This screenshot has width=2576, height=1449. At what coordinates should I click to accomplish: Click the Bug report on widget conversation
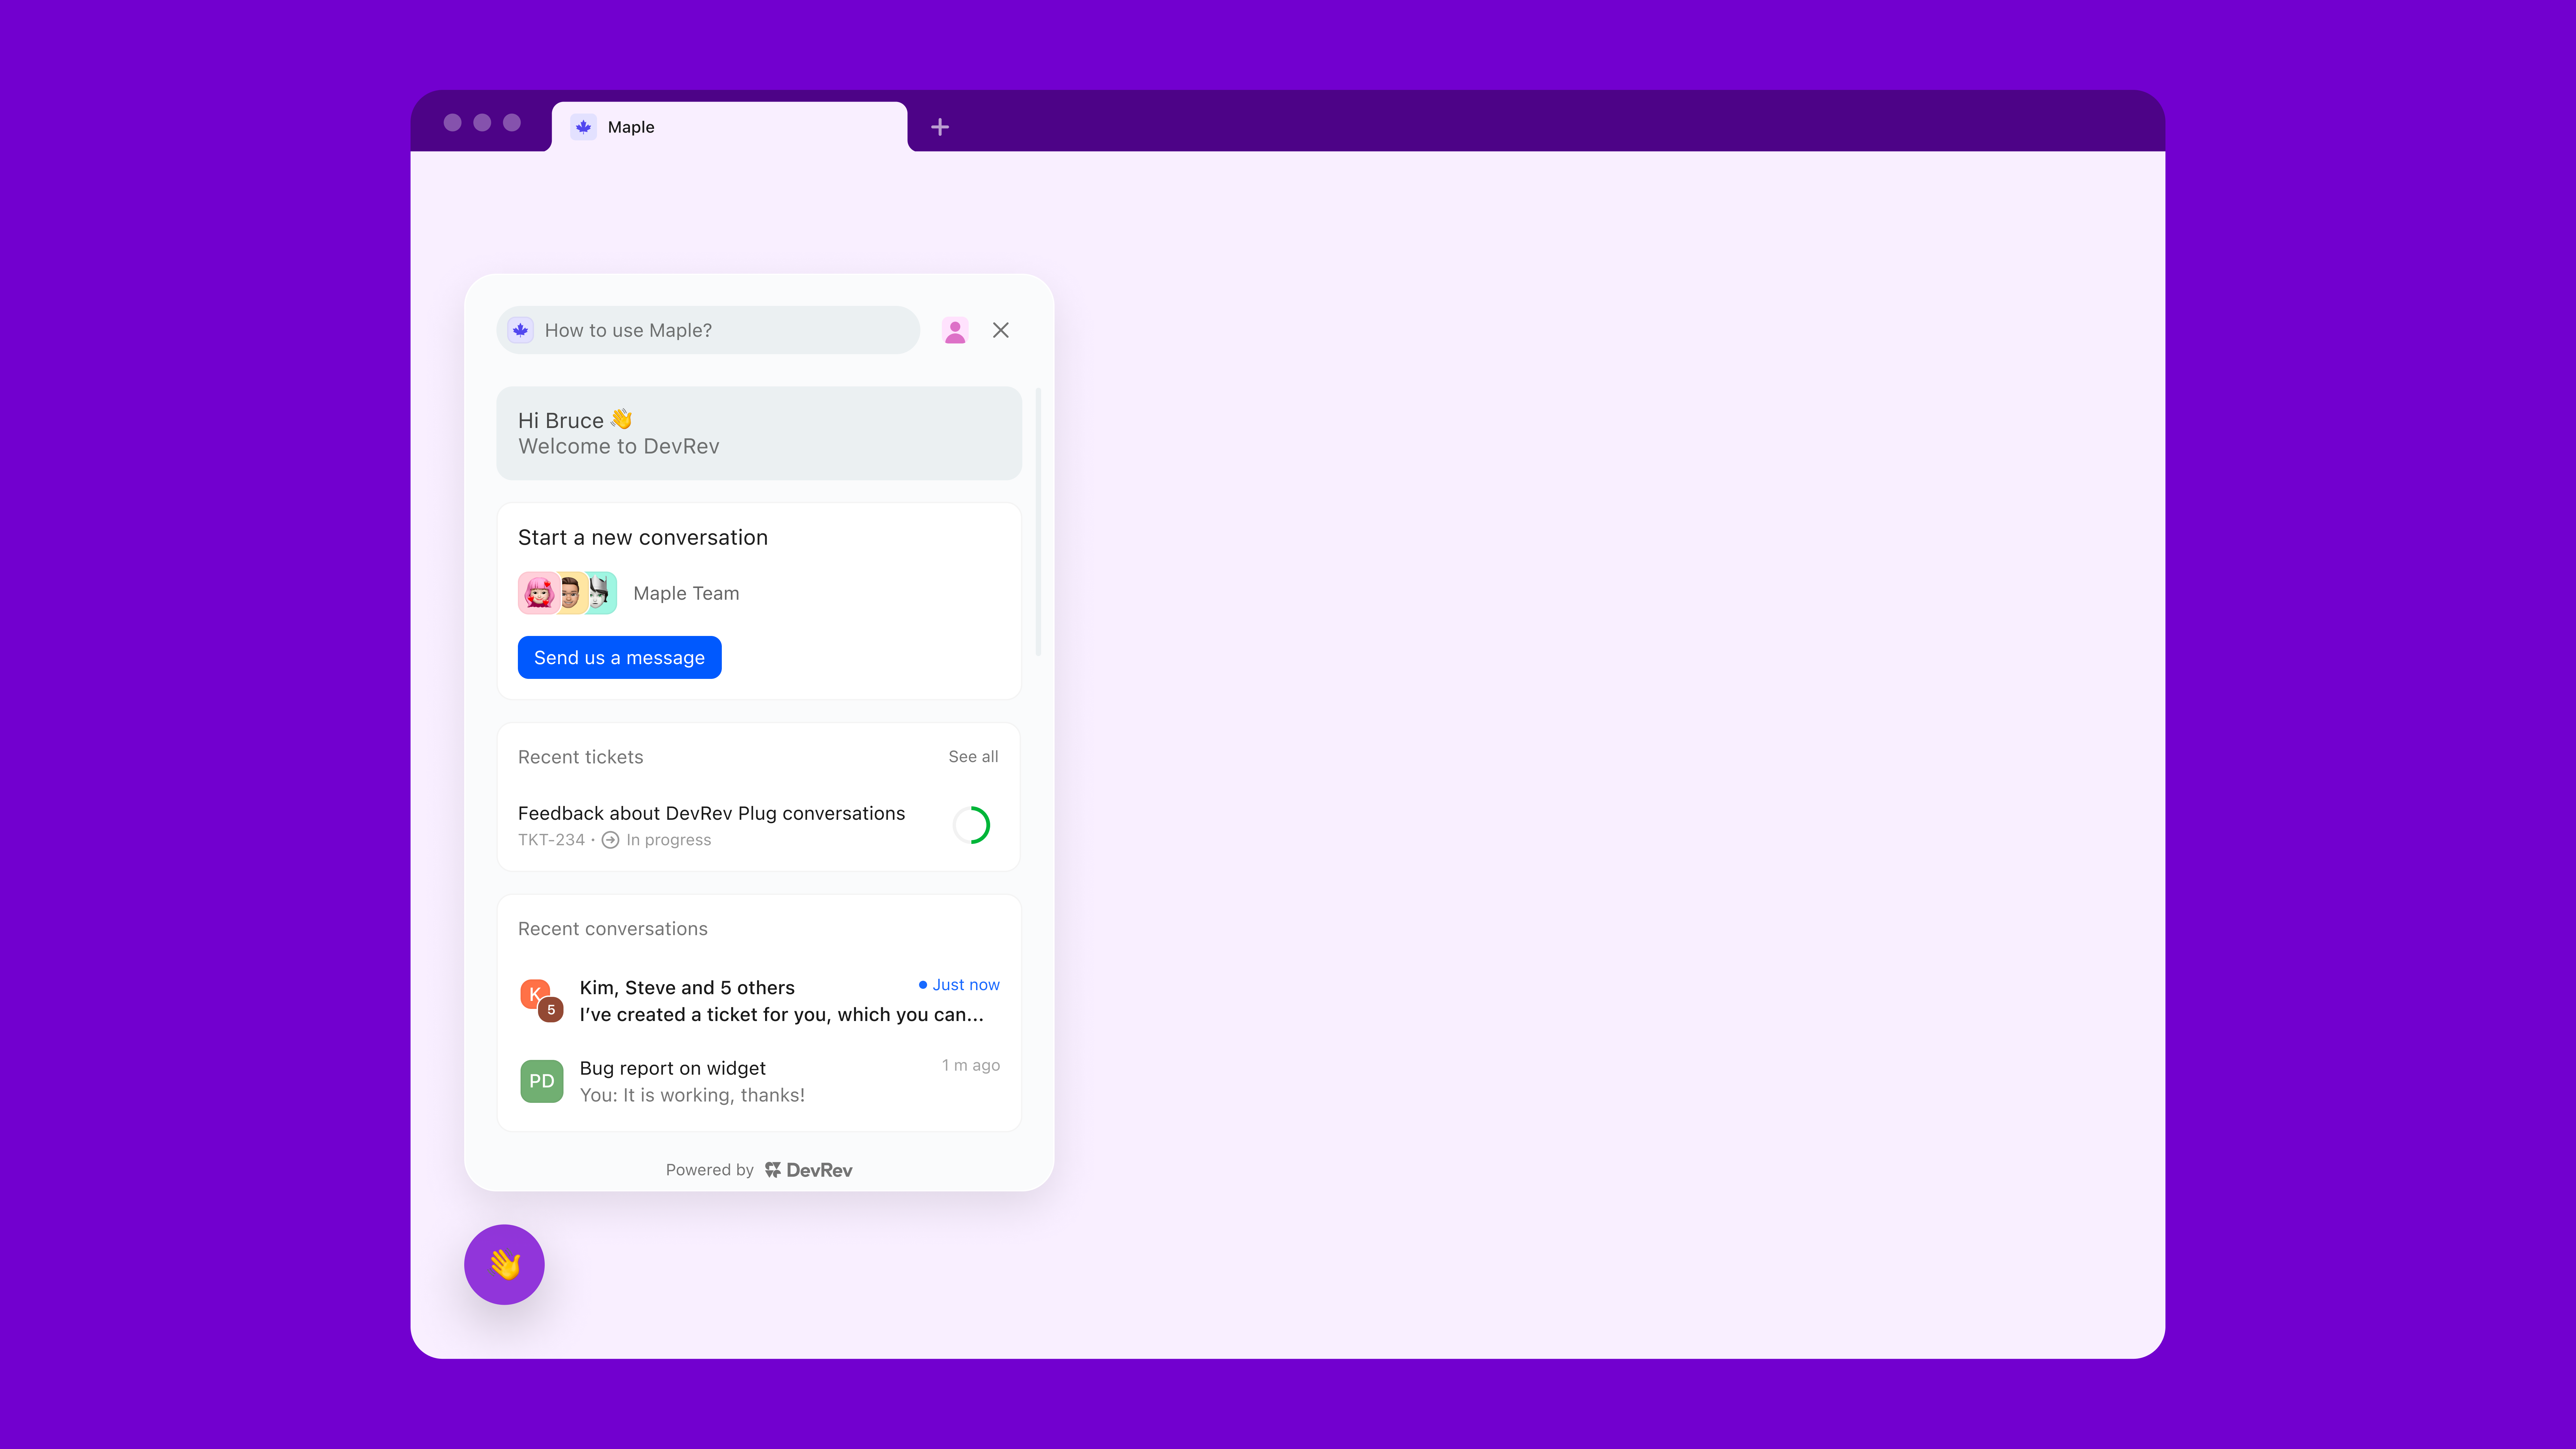(757, 1081)
